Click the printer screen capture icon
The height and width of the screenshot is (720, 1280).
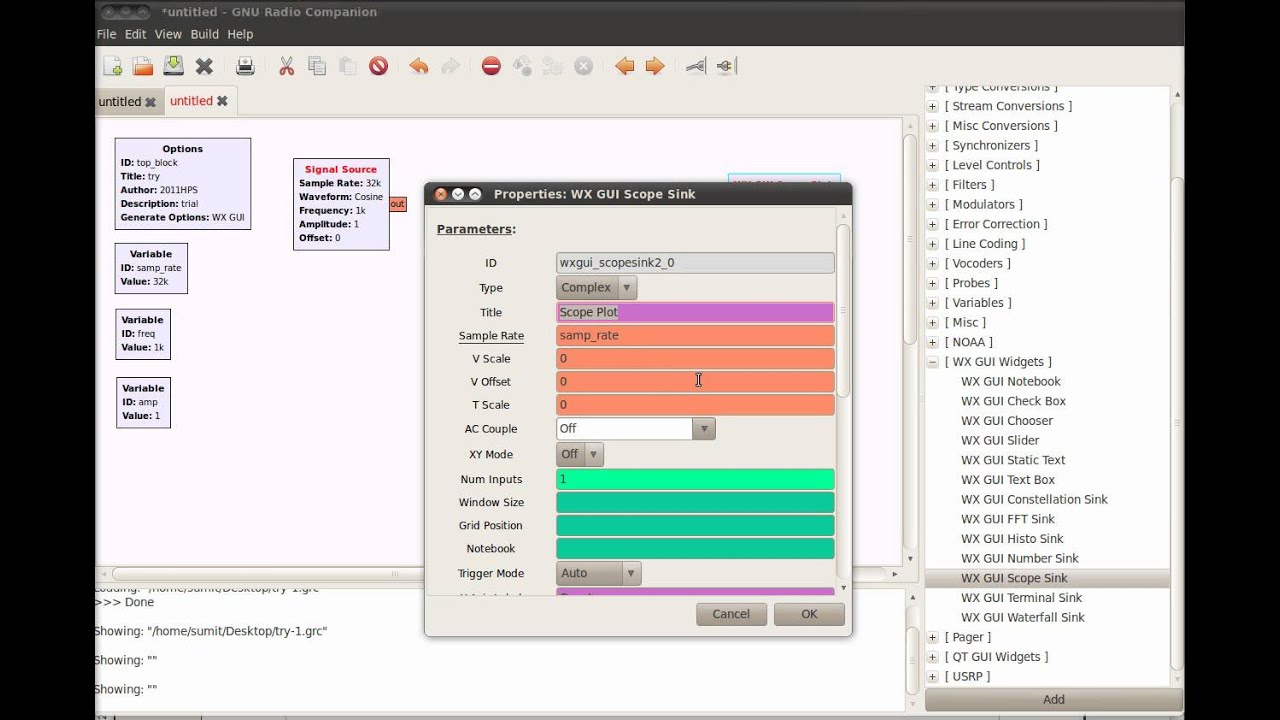245,66
